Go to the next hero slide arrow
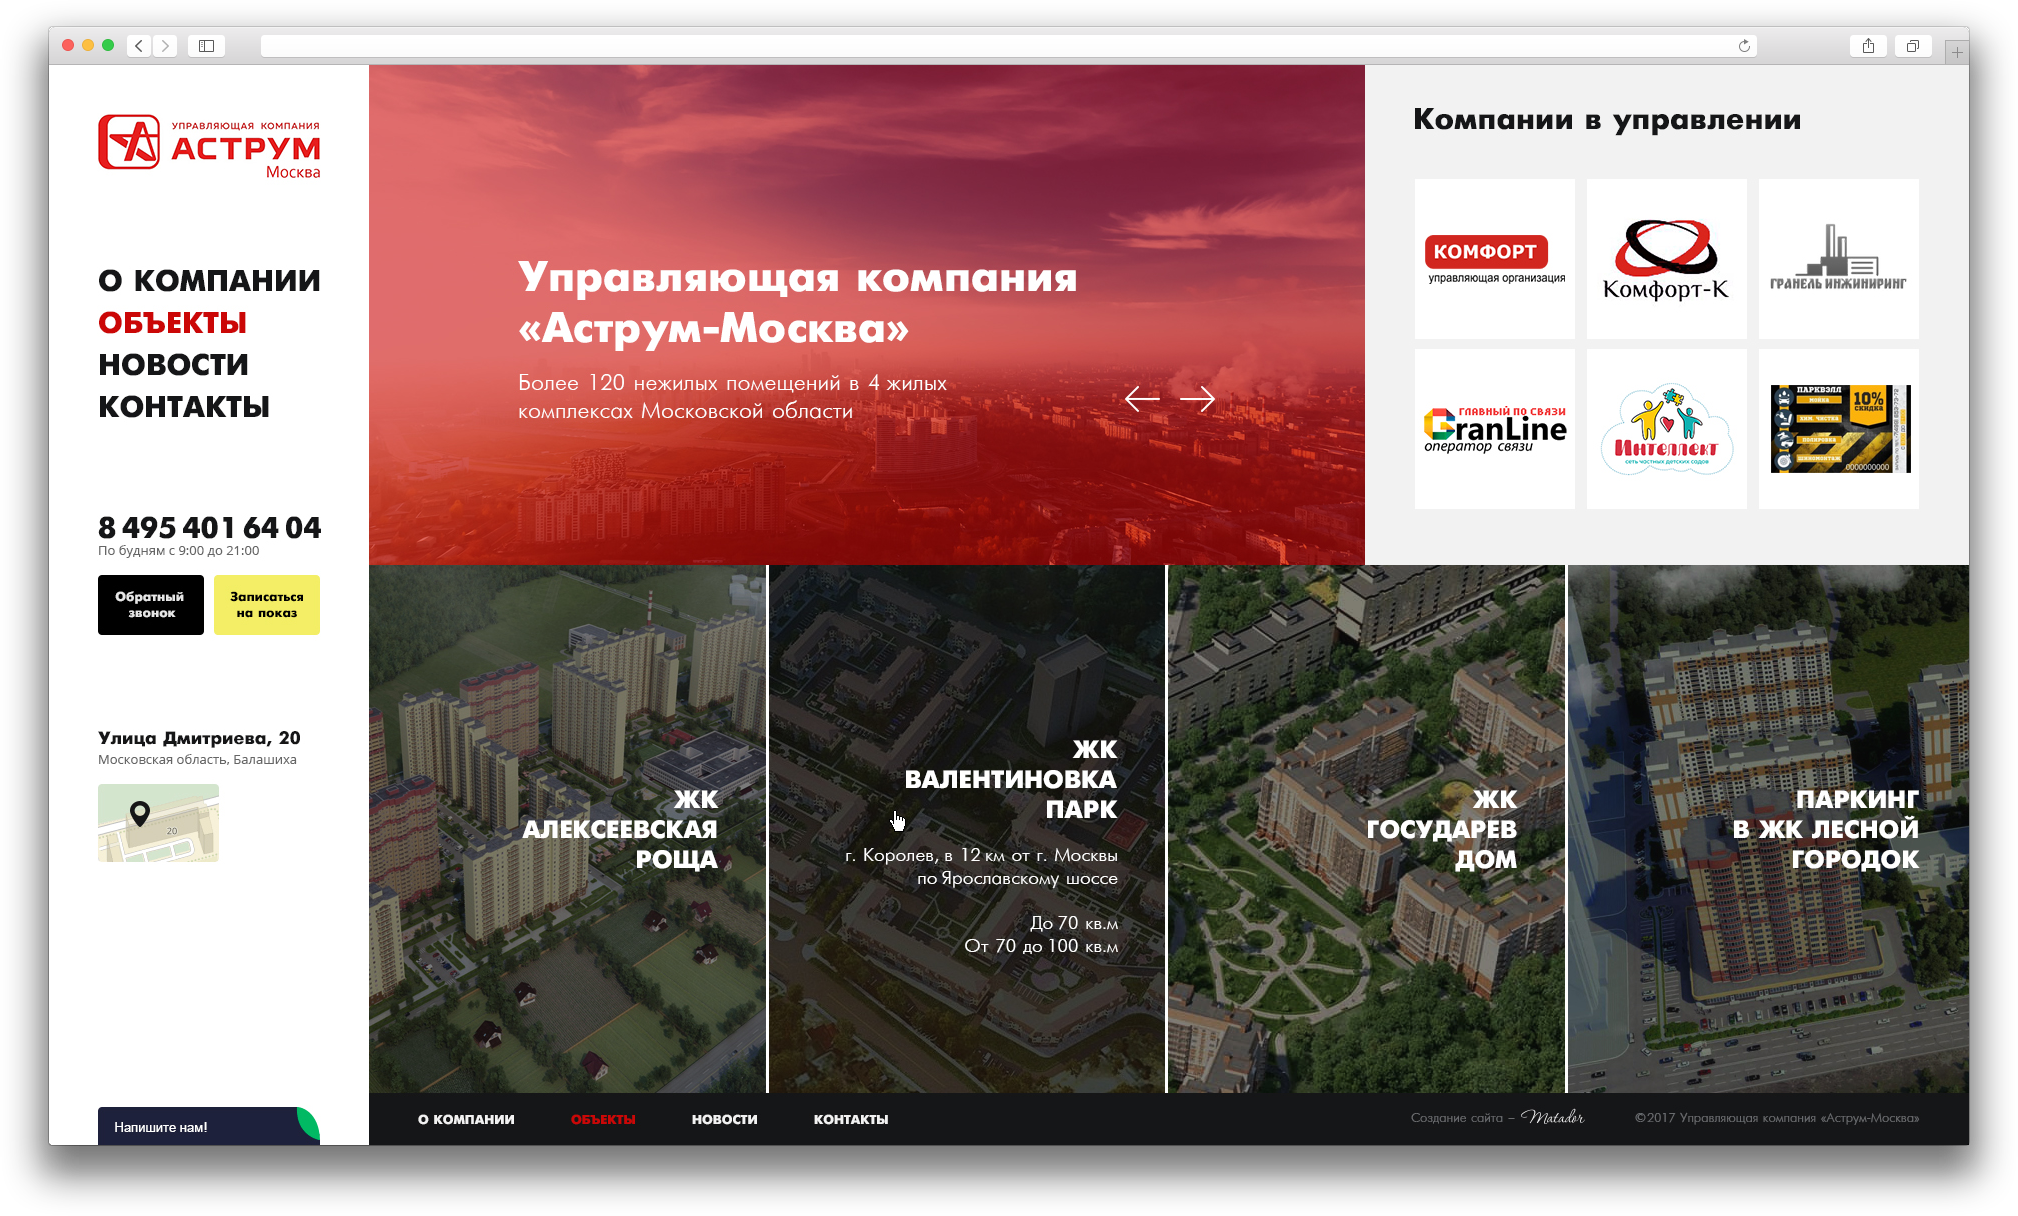The height and width of the screenshot is (1216, 2018). 1197,398
